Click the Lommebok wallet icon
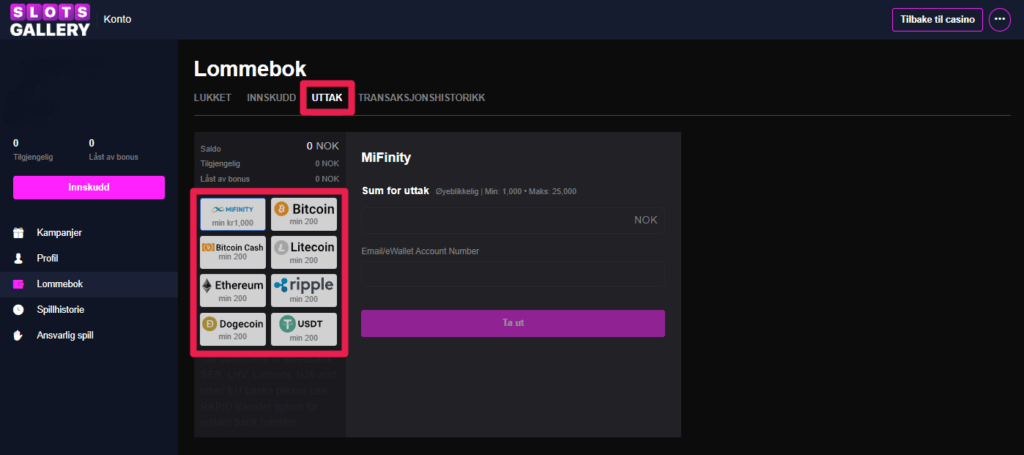 [x=18, y=284]
